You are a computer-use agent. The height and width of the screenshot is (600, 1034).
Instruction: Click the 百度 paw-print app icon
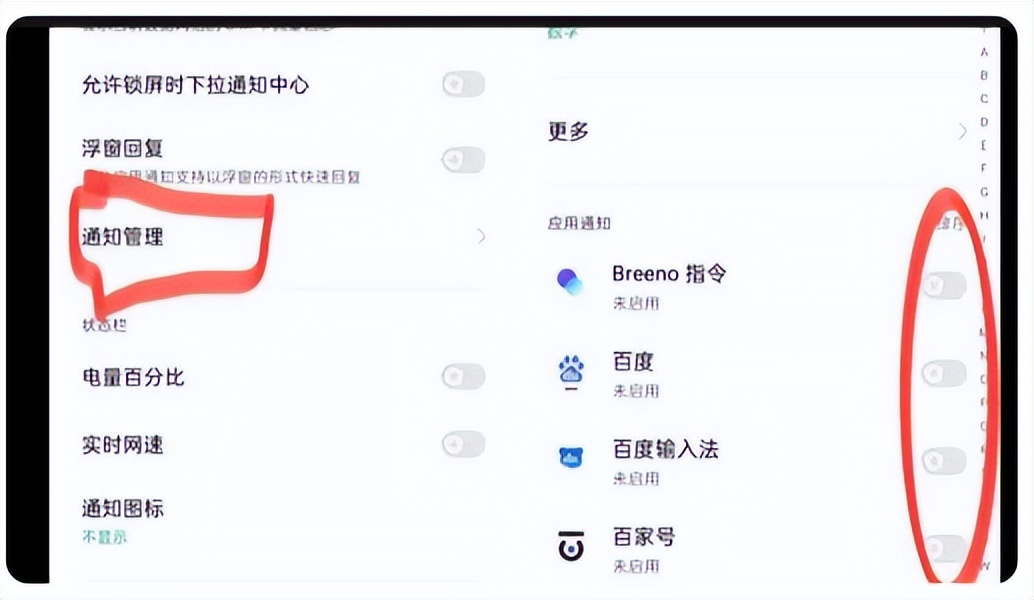coord(571,372)
